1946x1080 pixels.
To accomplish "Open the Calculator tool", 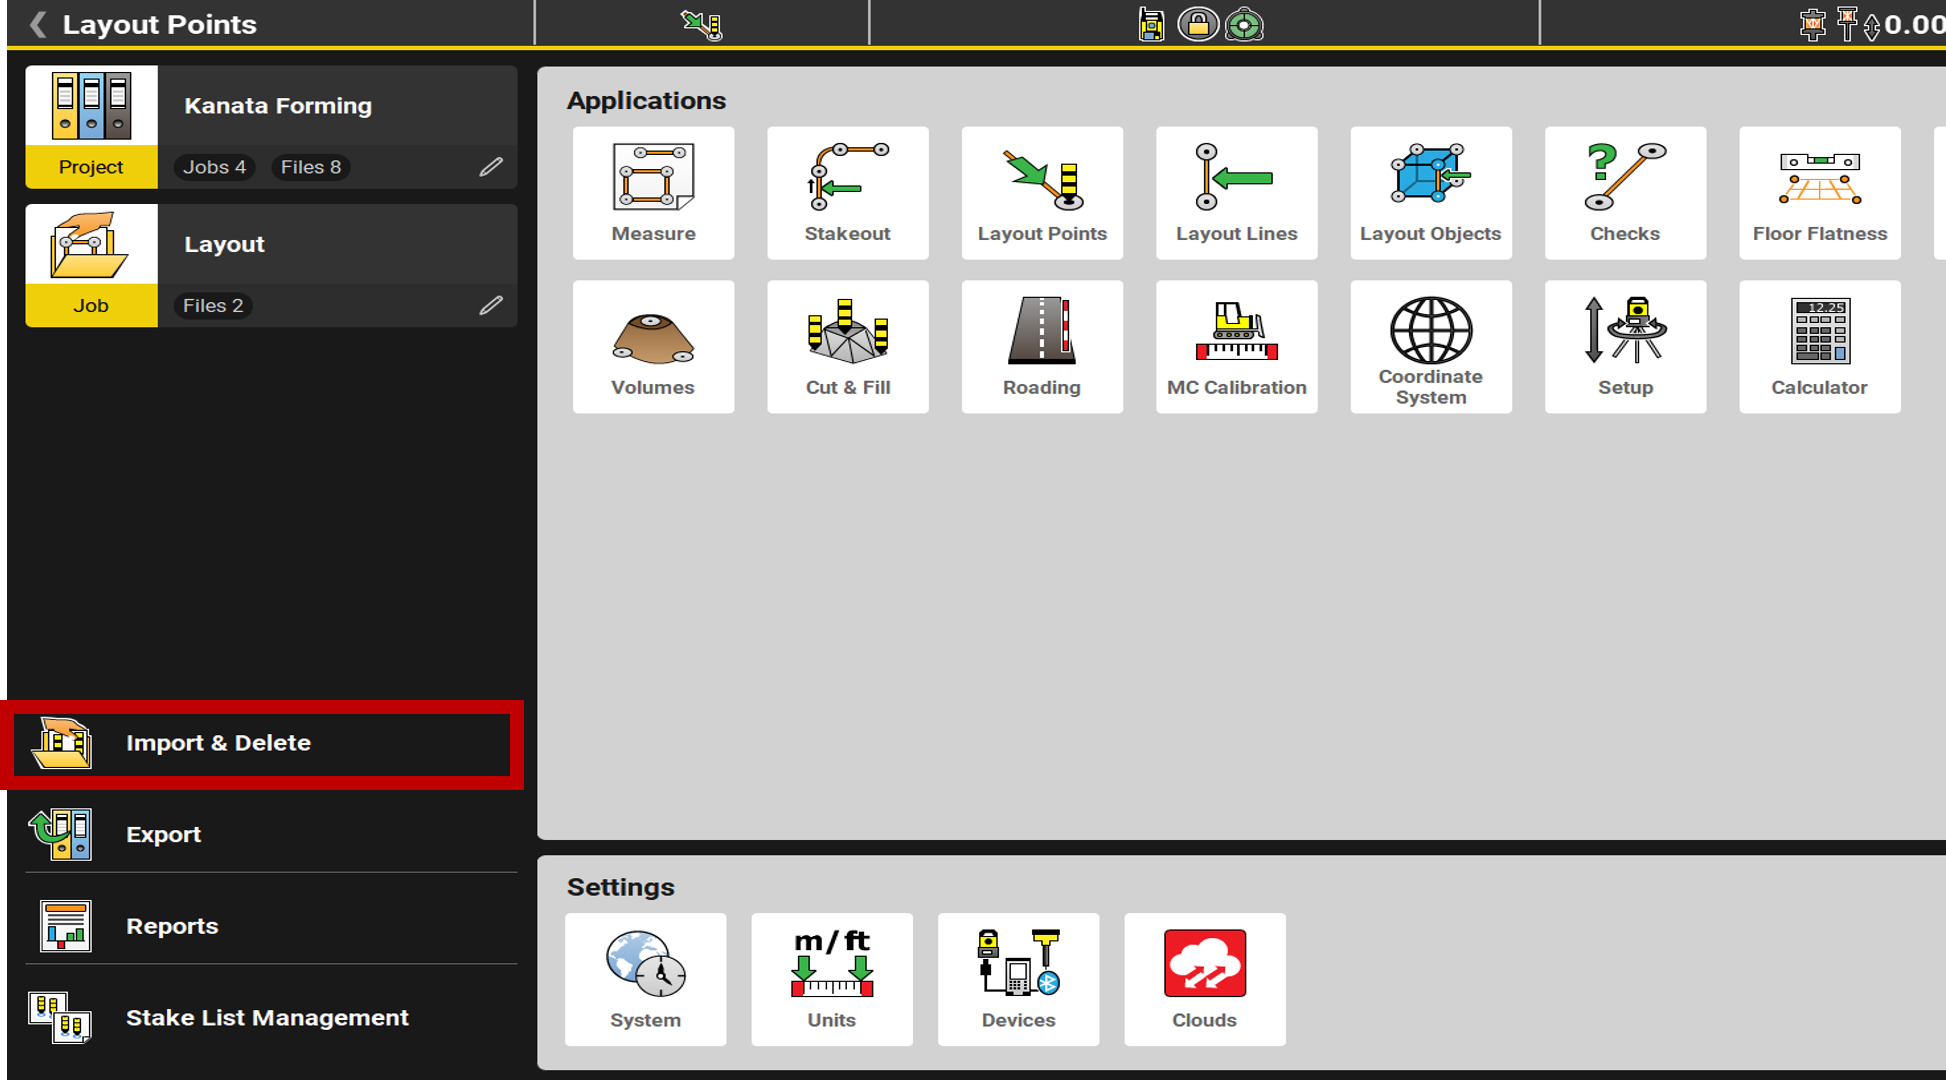I will (x=1819, y=347).
